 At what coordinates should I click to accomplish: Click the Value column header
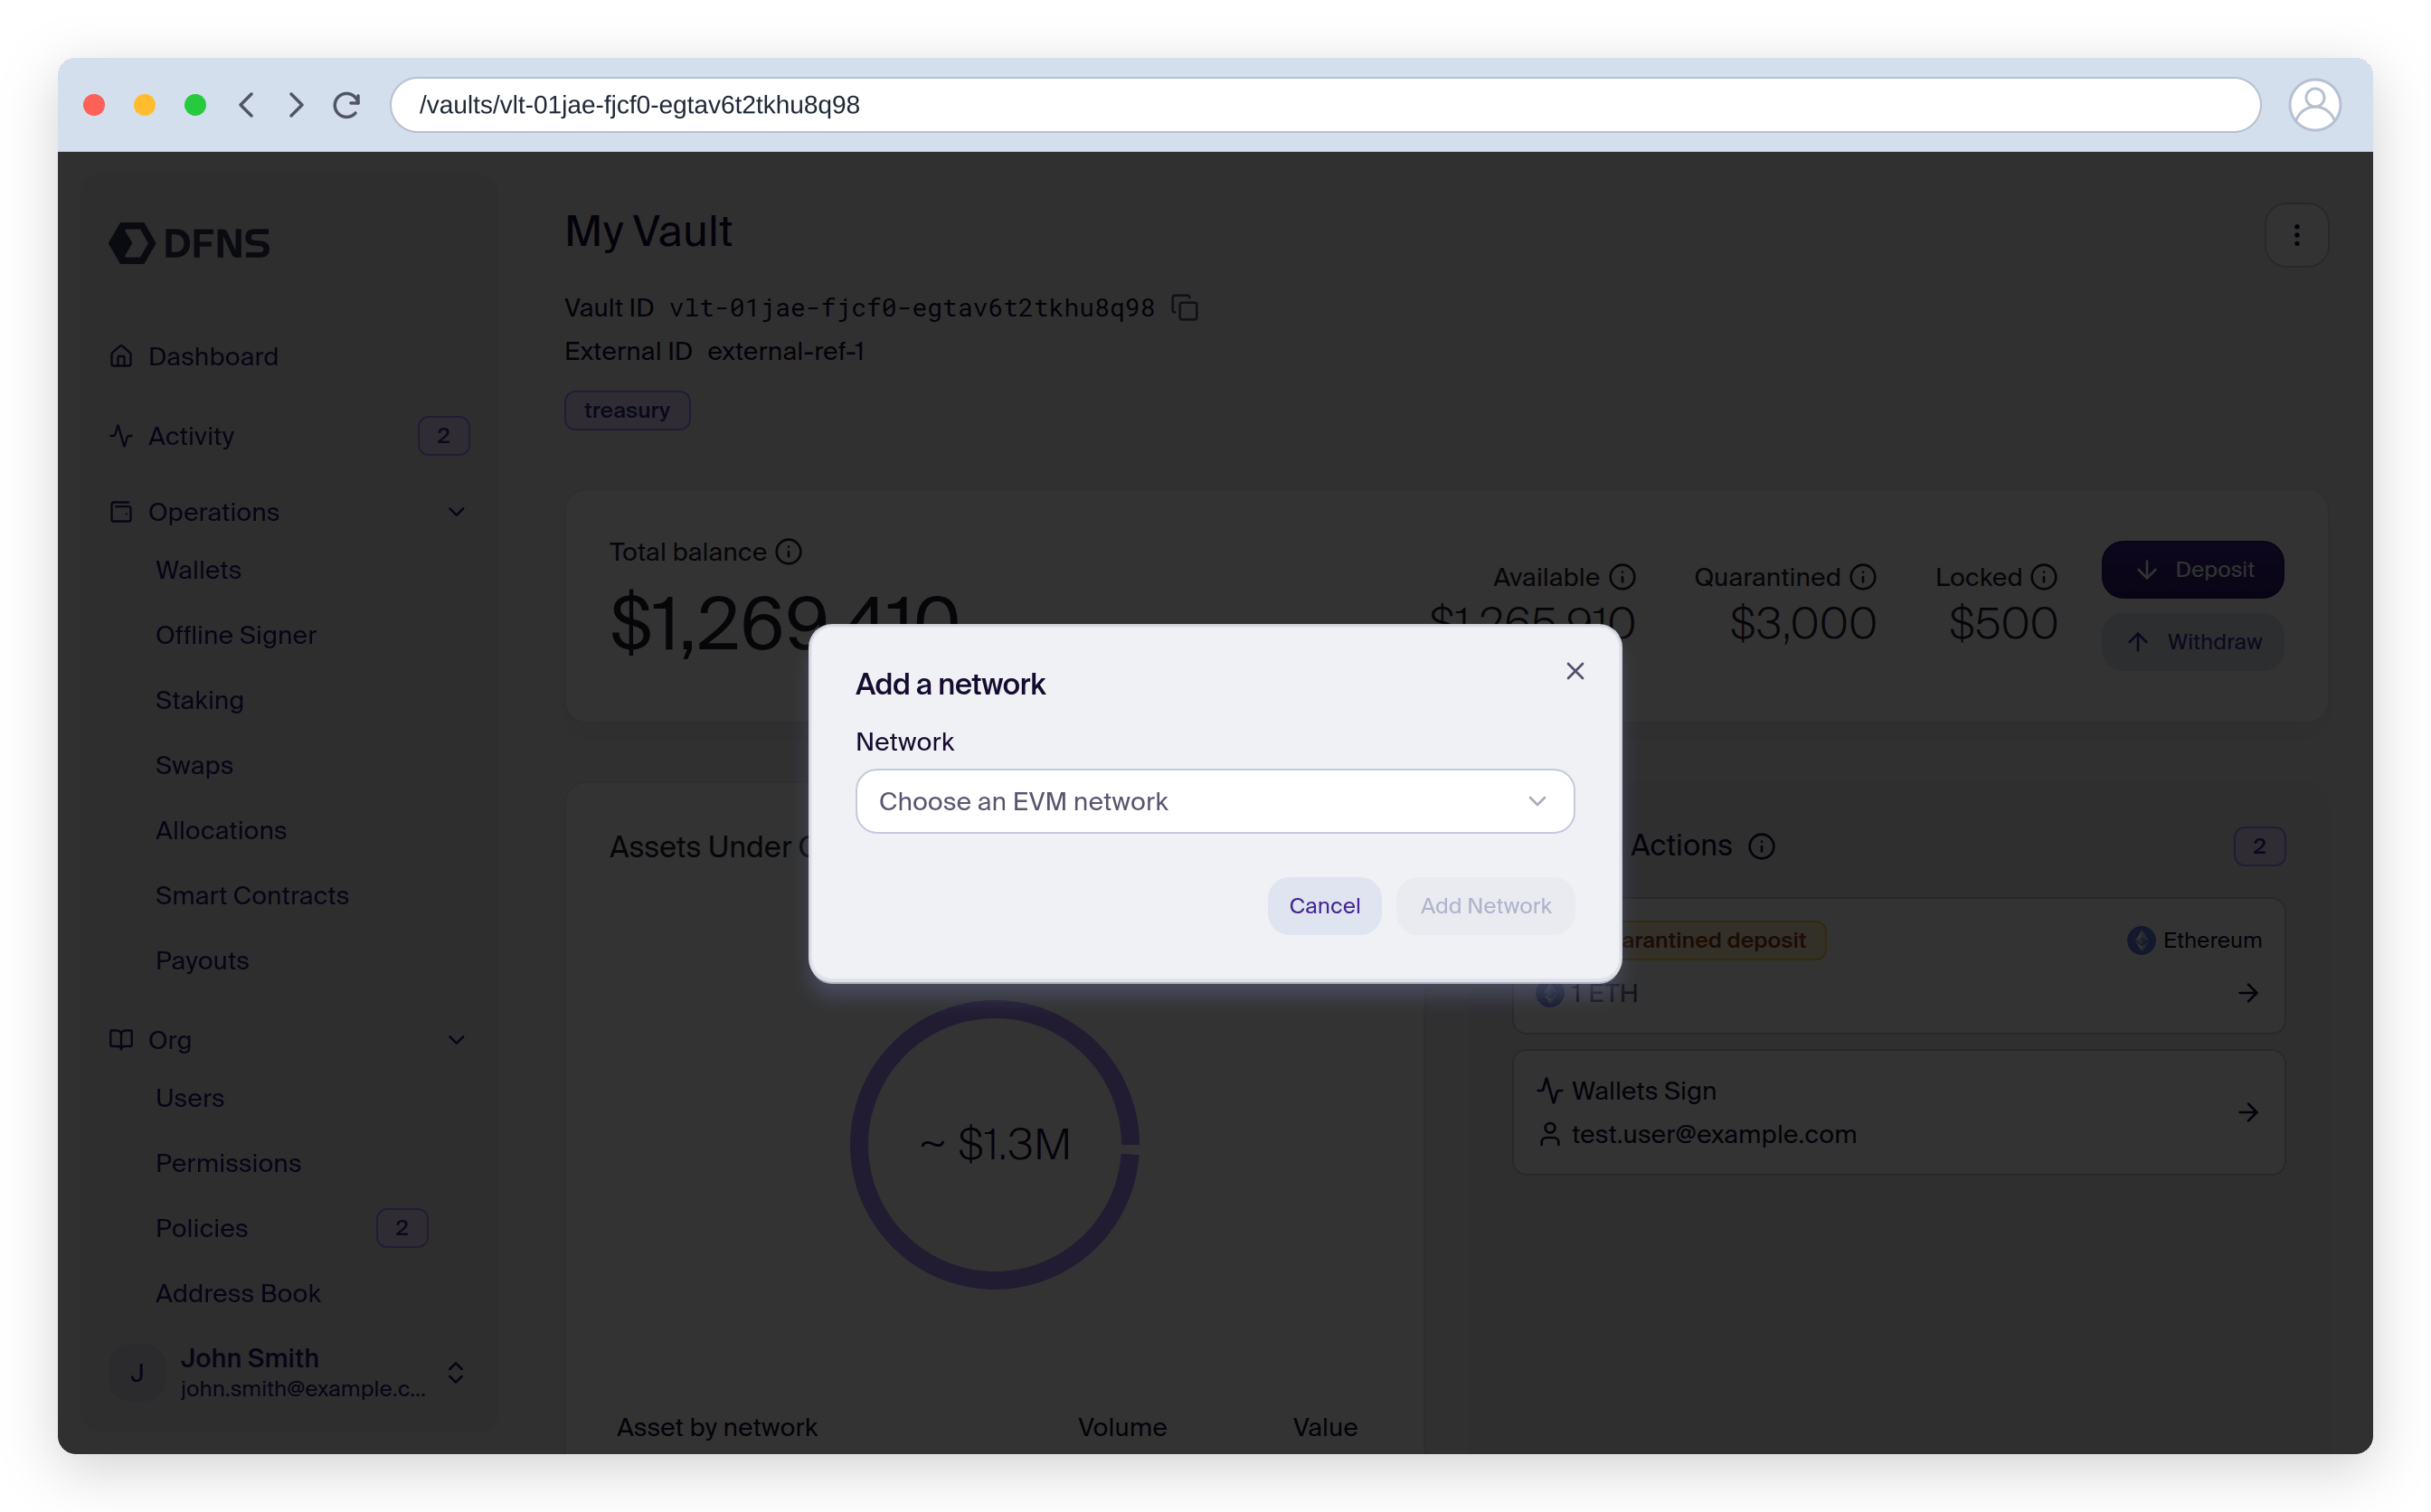pos(1324,1427)
